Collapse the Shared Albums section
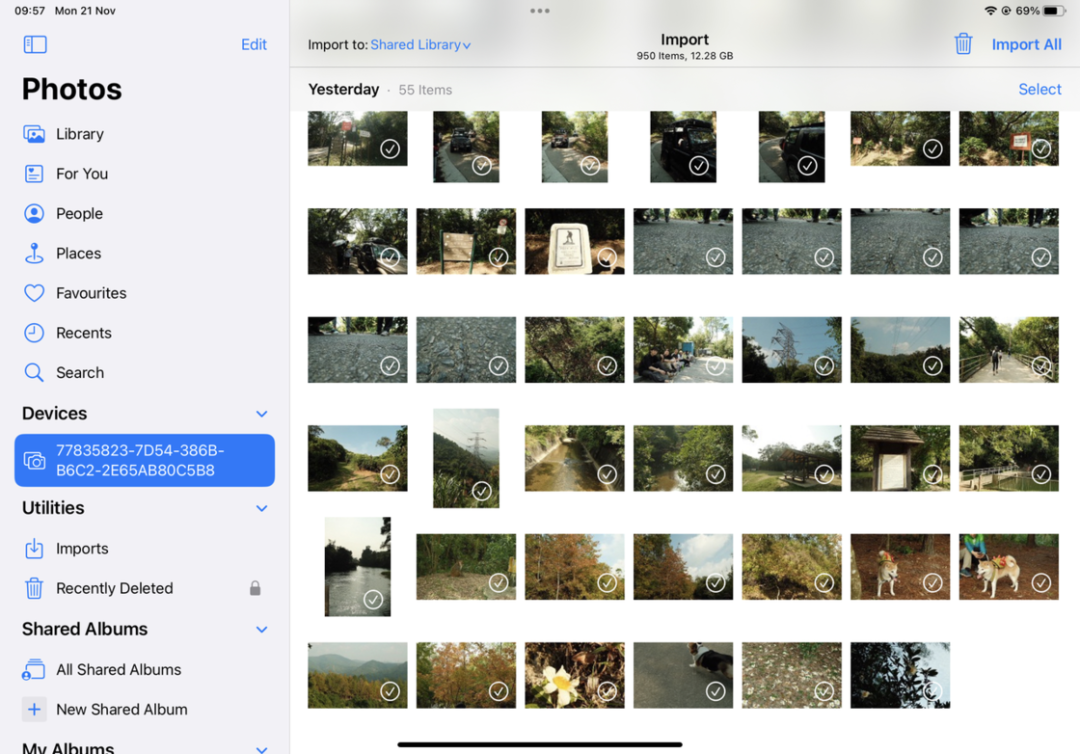The width and height of the screenshot is (1080, 754). (x=261, y=629)
